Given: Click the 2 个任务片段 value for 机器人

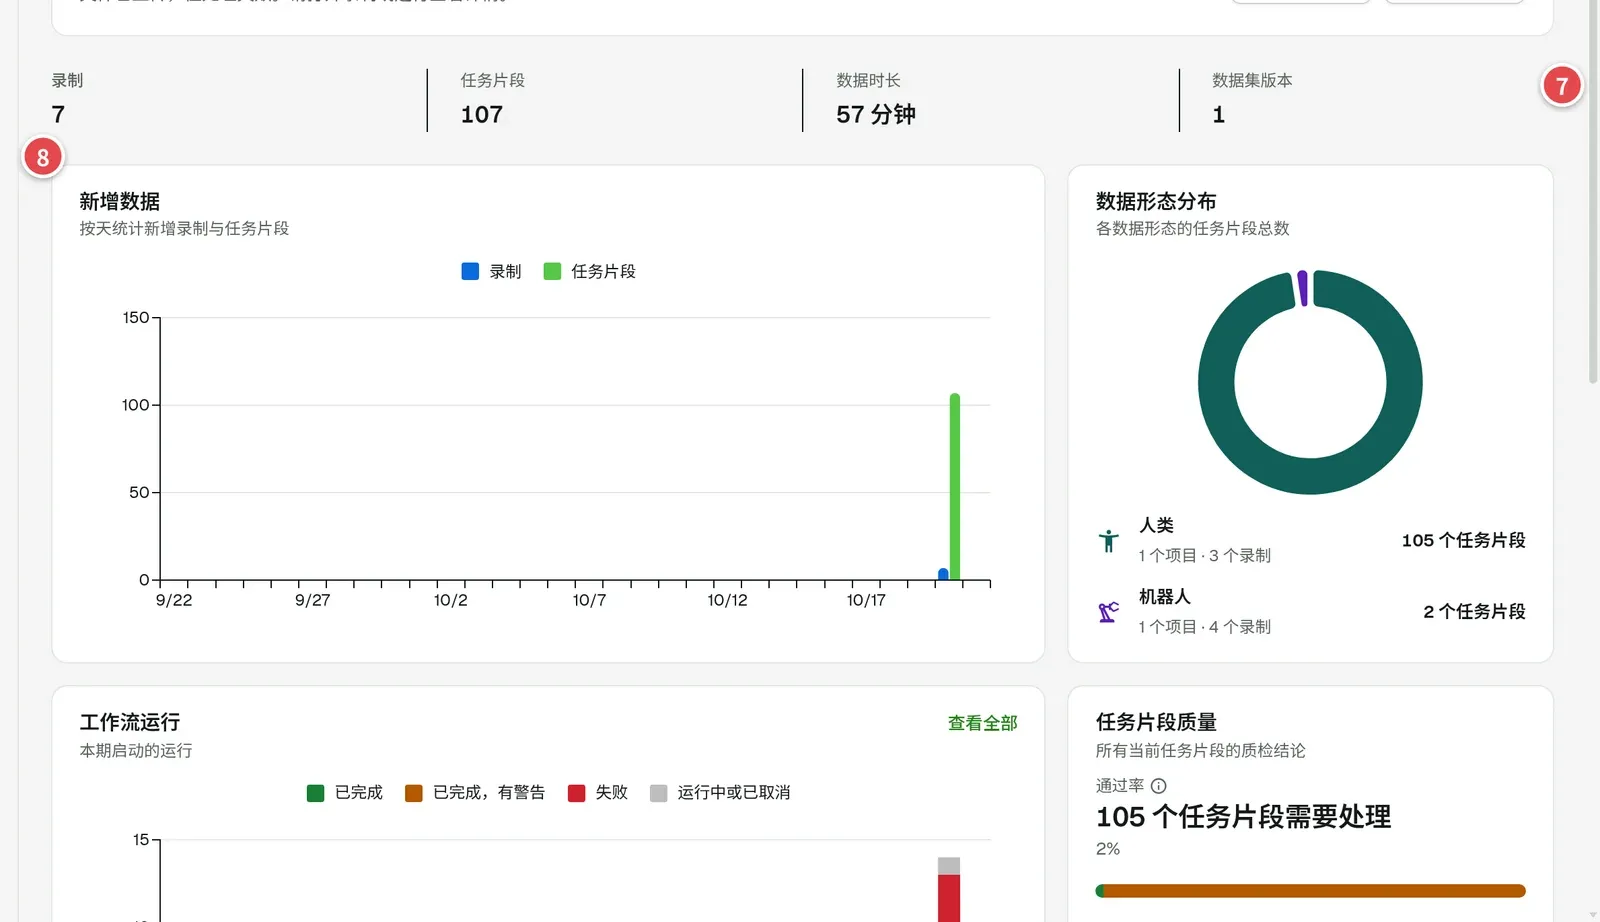Looking at the screenshot, I should click(1474, 612).
